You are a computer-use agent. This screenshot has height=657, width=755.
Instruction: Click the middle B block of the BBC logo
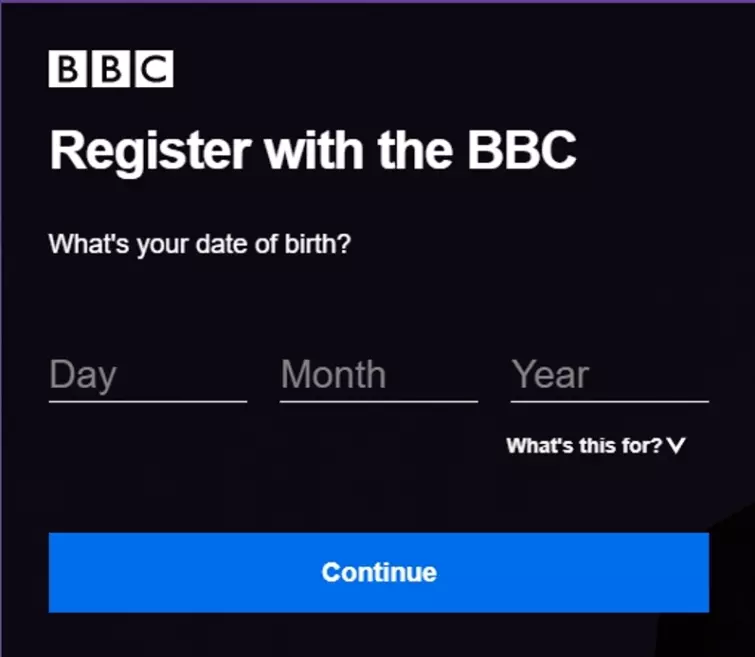pos(111,69)
